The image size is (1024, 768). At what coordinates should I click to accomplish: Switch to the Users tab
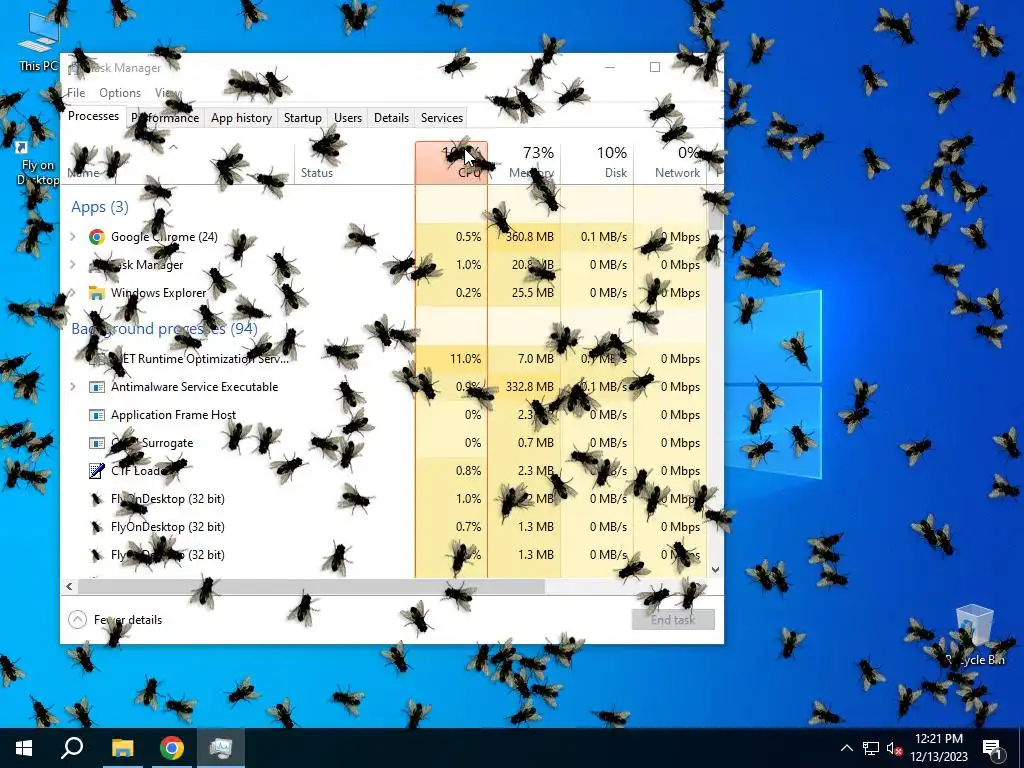(347, 118)
